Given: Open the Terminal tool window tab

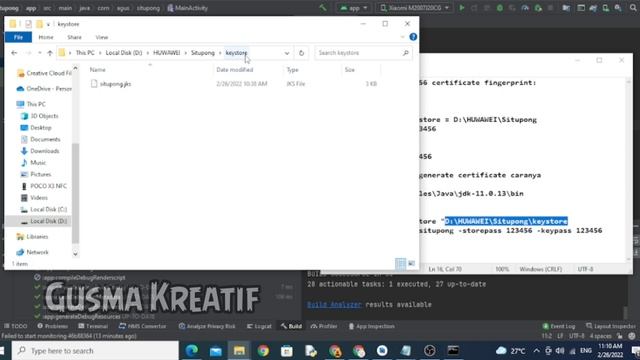Looking at the screenshot, I should point(93,326).
